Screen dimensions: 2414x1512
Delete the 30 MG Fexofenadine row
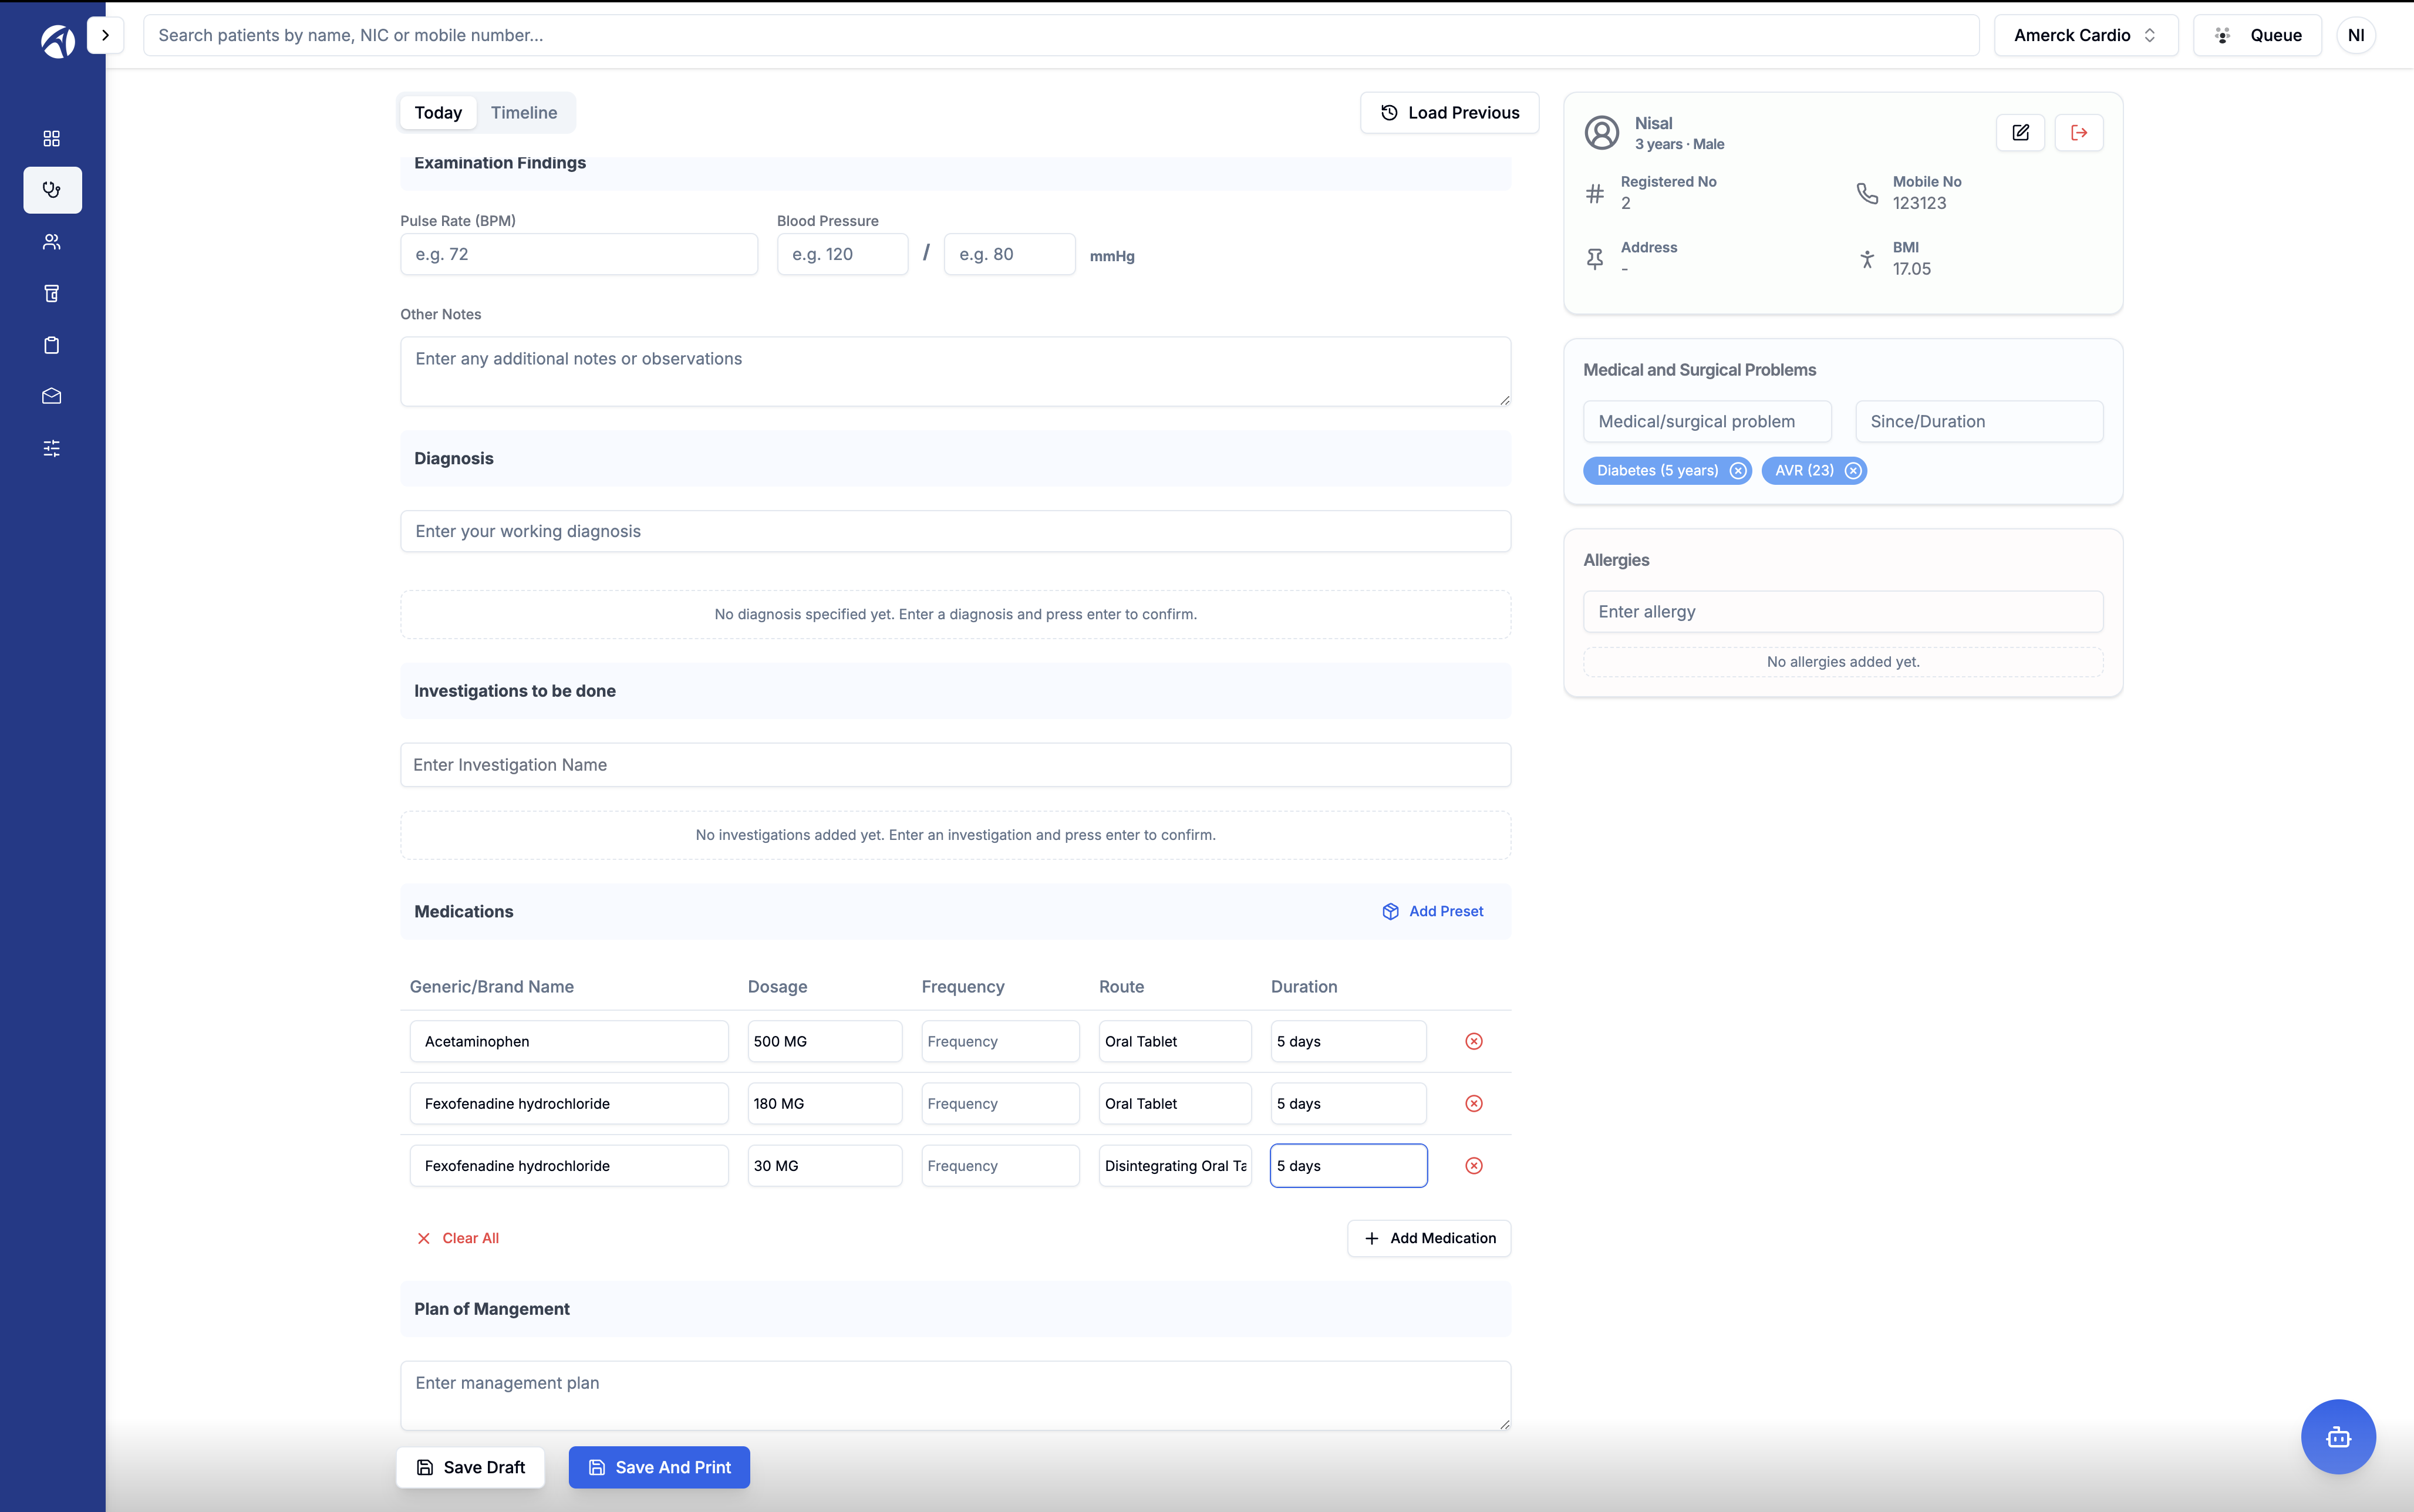pos(1474,1165)
